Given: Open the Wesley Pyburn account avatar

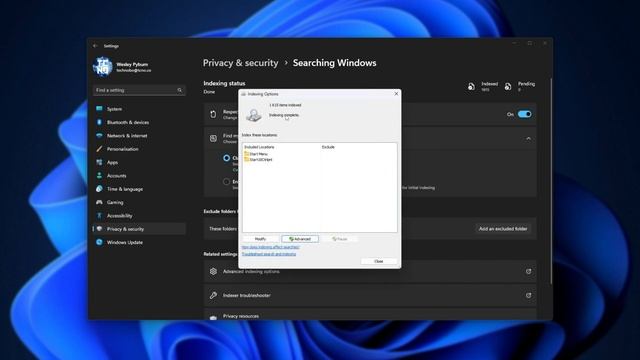Looking at the screenshot, I should 102,67.
